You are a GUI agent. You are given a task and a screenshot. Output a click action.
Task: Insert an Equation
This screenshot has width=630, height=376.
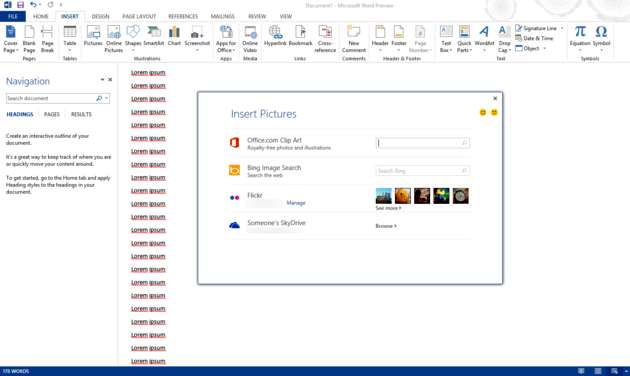580,39
